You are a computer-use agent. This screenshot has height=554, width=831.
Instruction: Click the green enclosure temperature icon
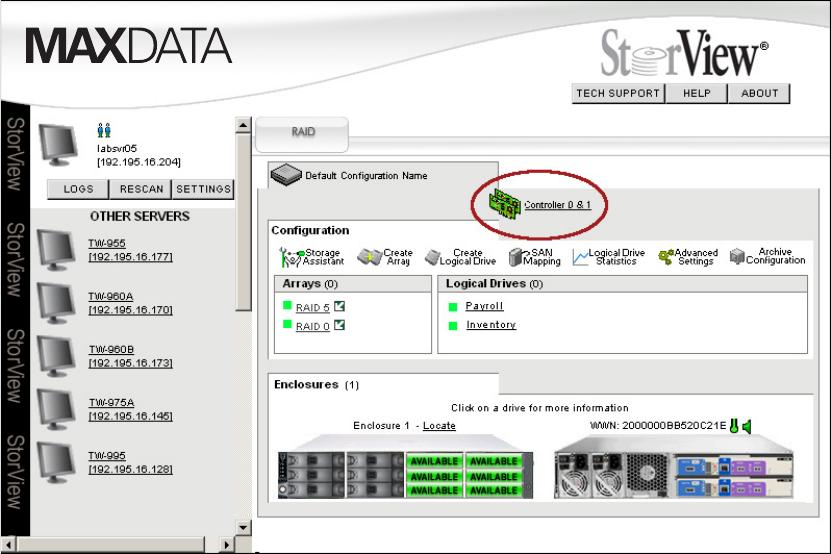pyautogui.click(x=734, y=426)
